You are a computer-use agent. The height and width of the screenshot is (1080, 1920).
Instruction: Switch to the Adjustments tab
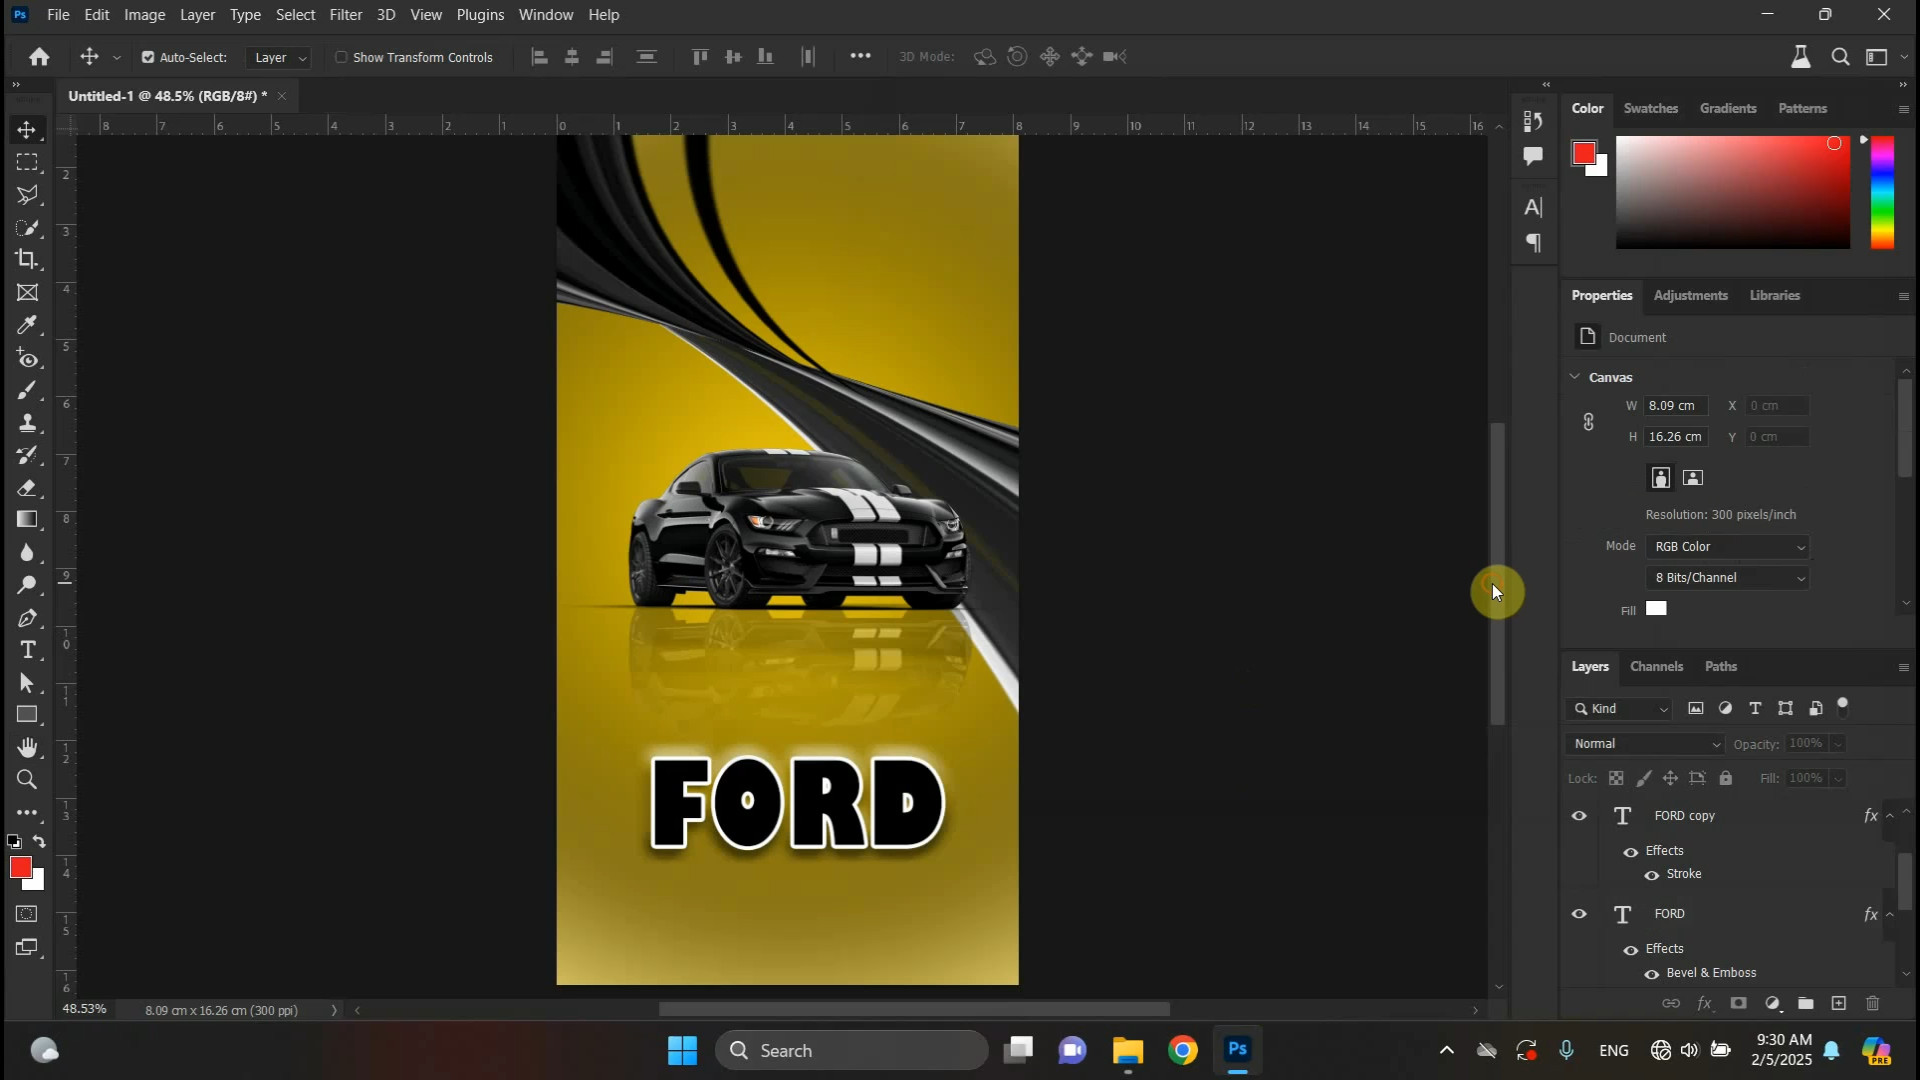tap(1690, 295)
